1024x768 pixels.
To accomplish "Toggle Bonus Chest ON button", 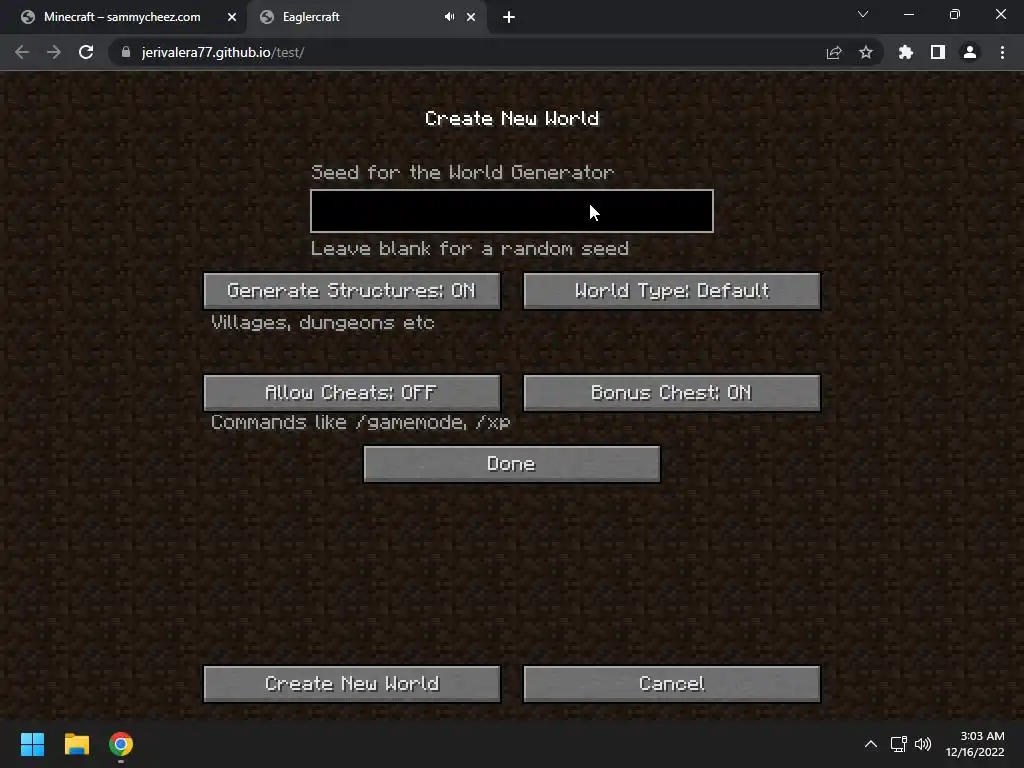I will [x=672, y=392].
